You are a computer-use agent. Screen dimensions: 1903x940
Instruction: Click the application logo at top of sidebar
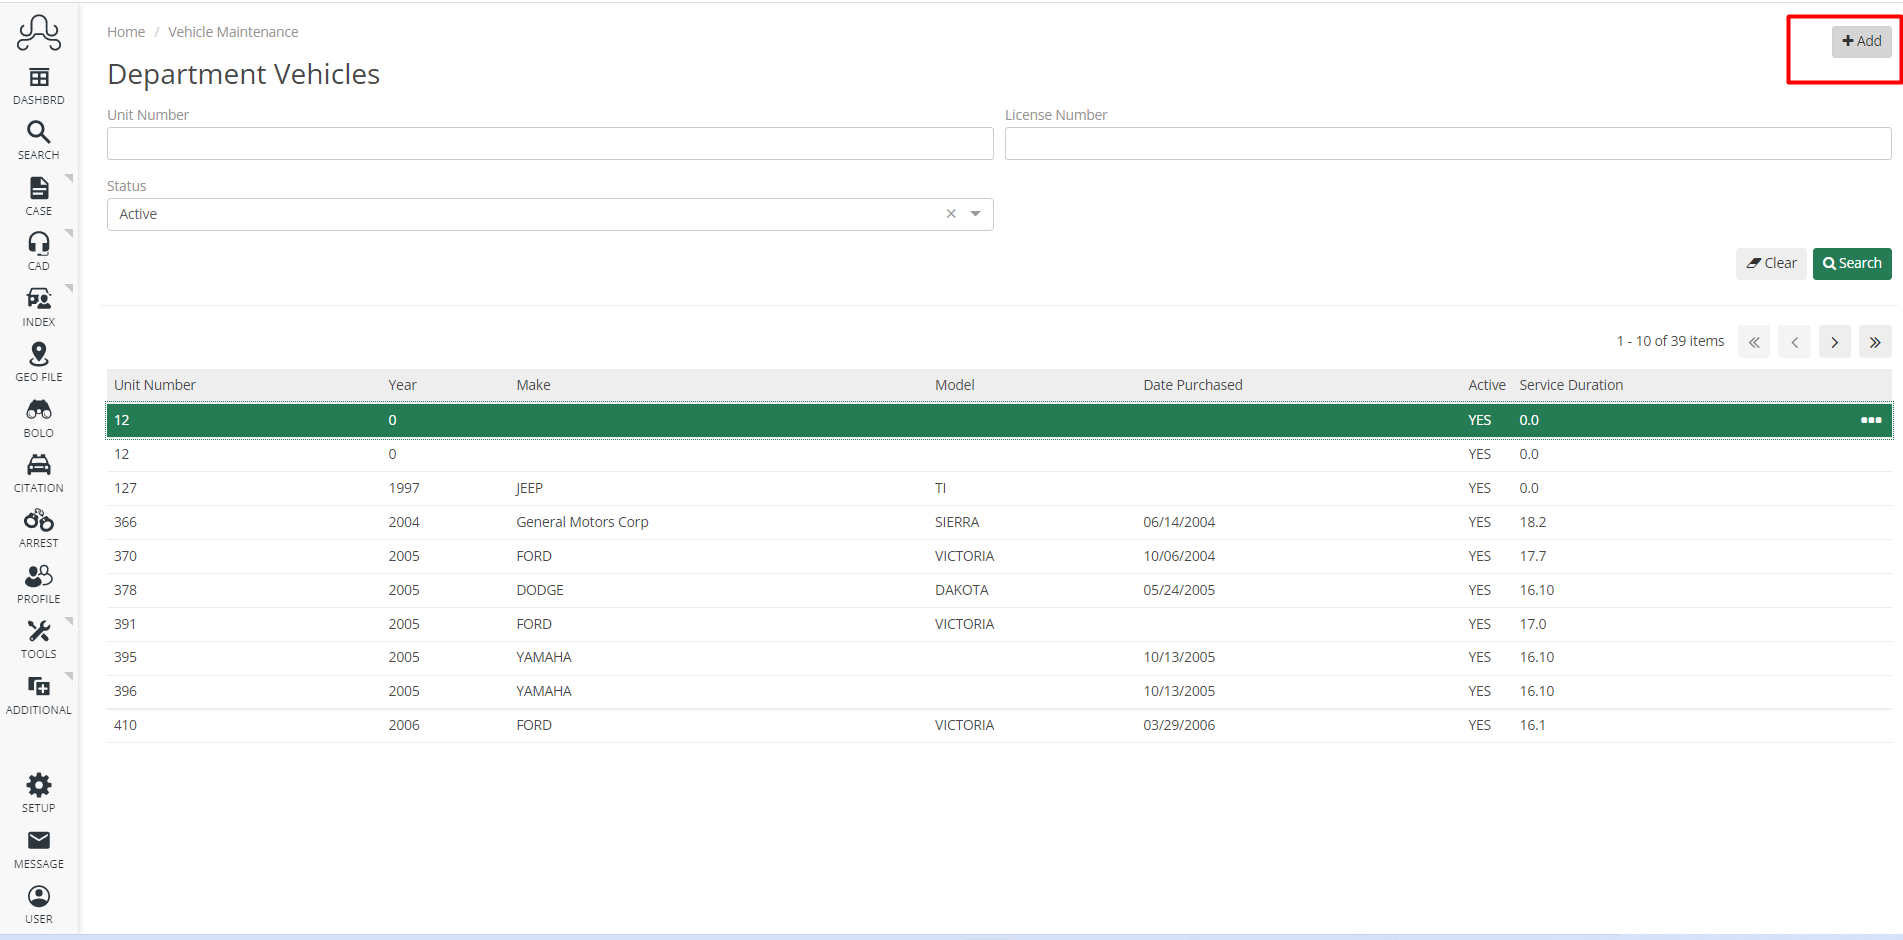(x=39, y=33)
